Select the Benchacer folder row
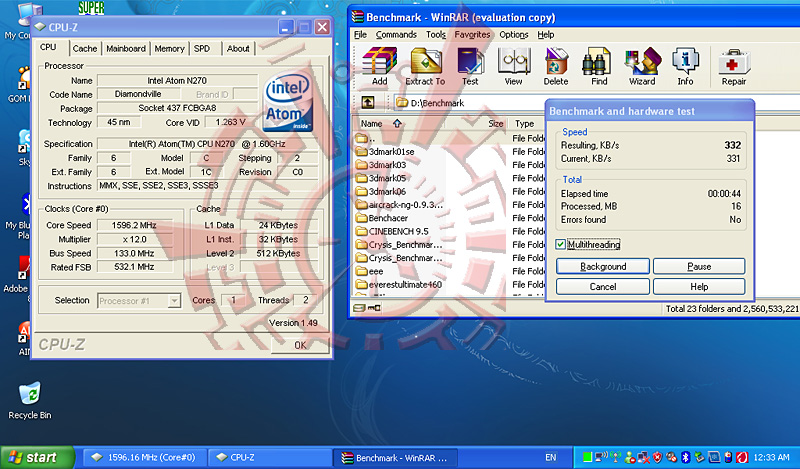 pyautogui.click(x=382, y=218)
